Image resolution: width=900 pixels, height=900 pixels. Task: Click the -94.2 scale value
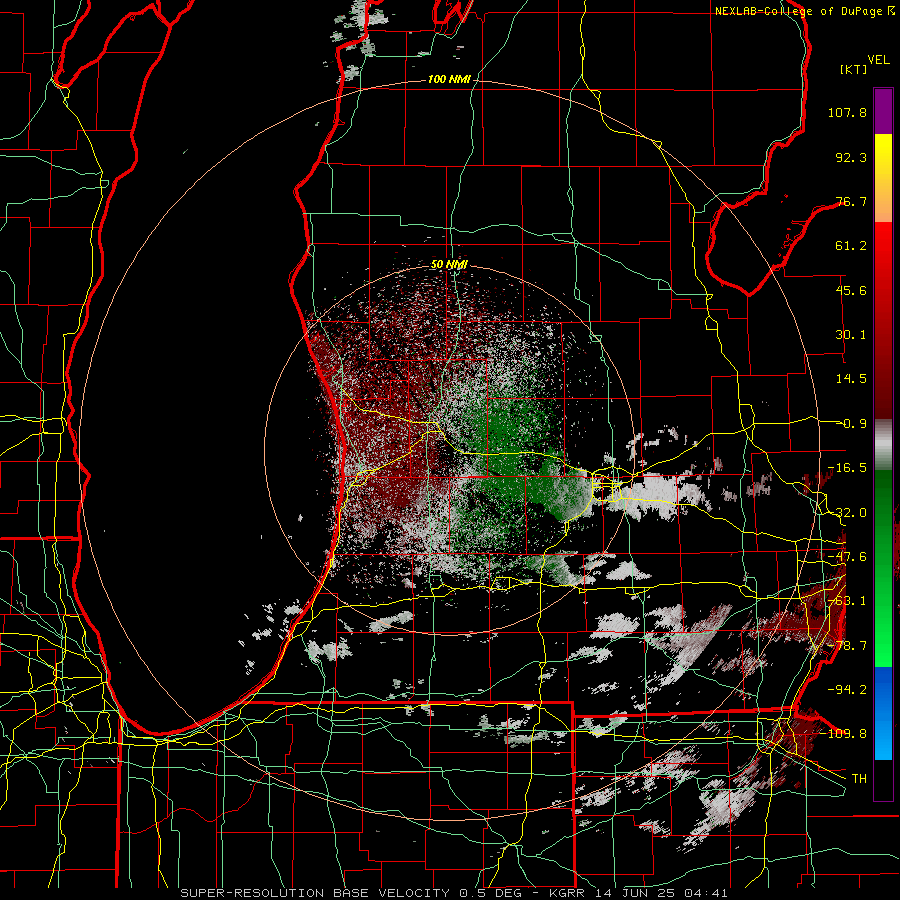coord(849,689)
